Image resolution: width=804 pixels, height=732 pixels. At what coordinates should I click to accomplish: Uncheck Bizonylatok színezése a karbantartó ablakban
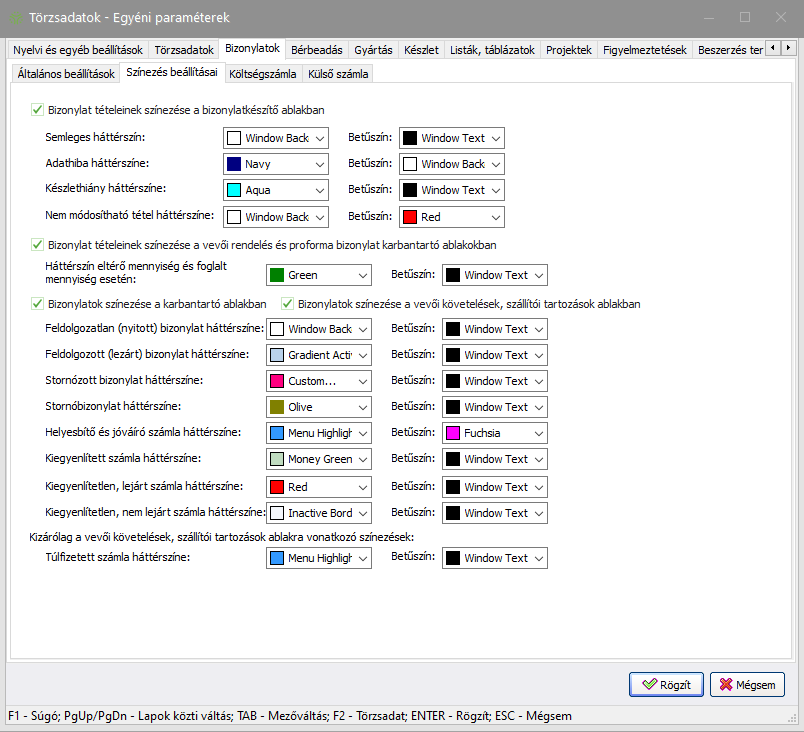pos(38,304)
